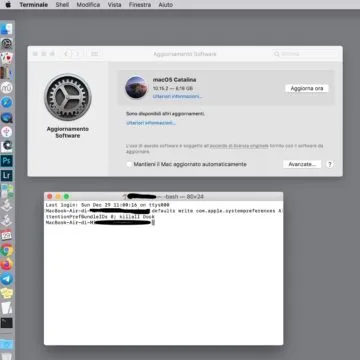Click the macOS Catalina title text
Viewport: 360px width, 360px height.
[x=174, y=80]
